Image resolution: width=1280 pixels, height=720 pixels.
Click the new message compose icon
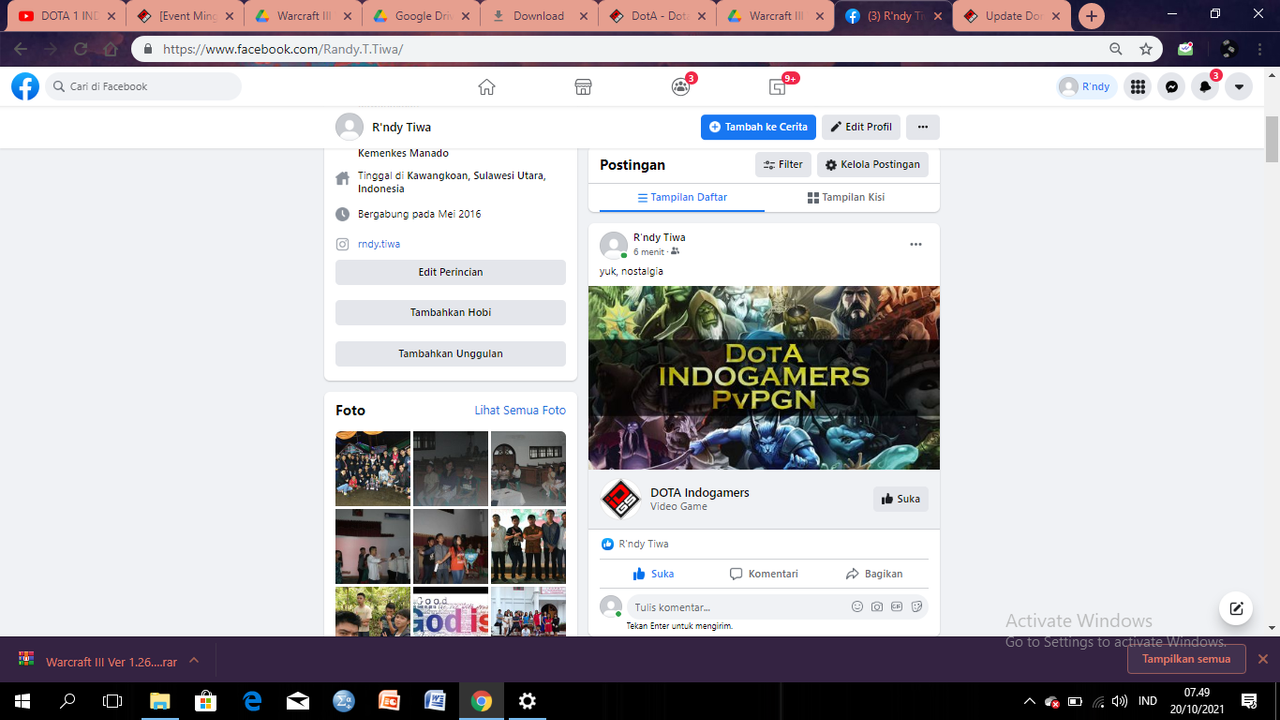pyautogui.click(x=1236, y=608)
